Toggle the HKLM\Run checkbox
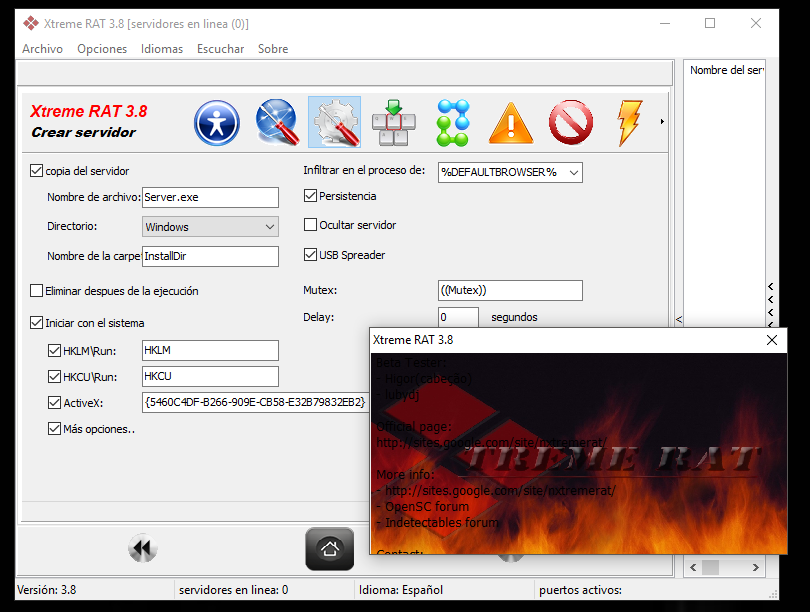Screen dimensions: 810x612 coord(54,351)
